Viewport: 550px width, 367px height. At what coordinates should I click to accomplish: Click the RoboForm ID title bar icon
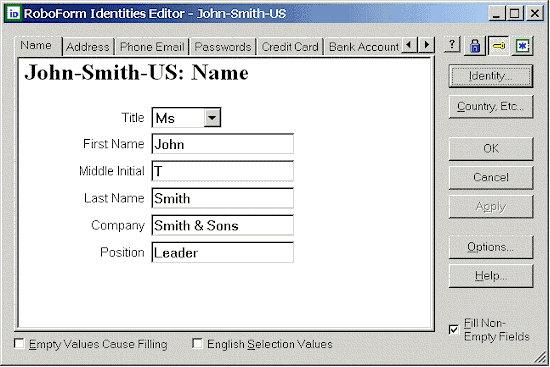pyautogui.click(x=14, y=13)
